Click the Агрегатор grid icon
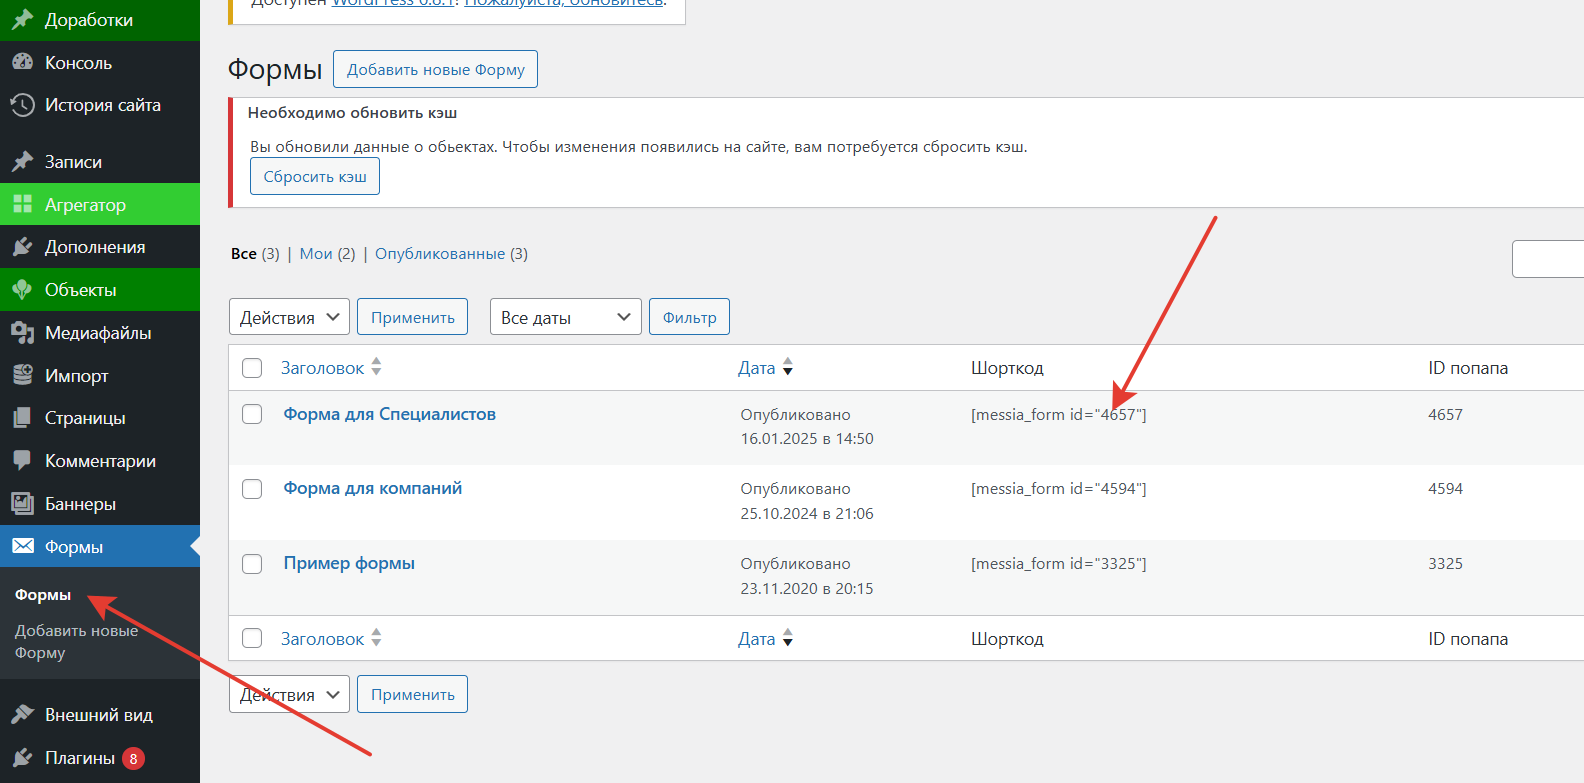Screen dimensions: 1584x783 [22, 205]
